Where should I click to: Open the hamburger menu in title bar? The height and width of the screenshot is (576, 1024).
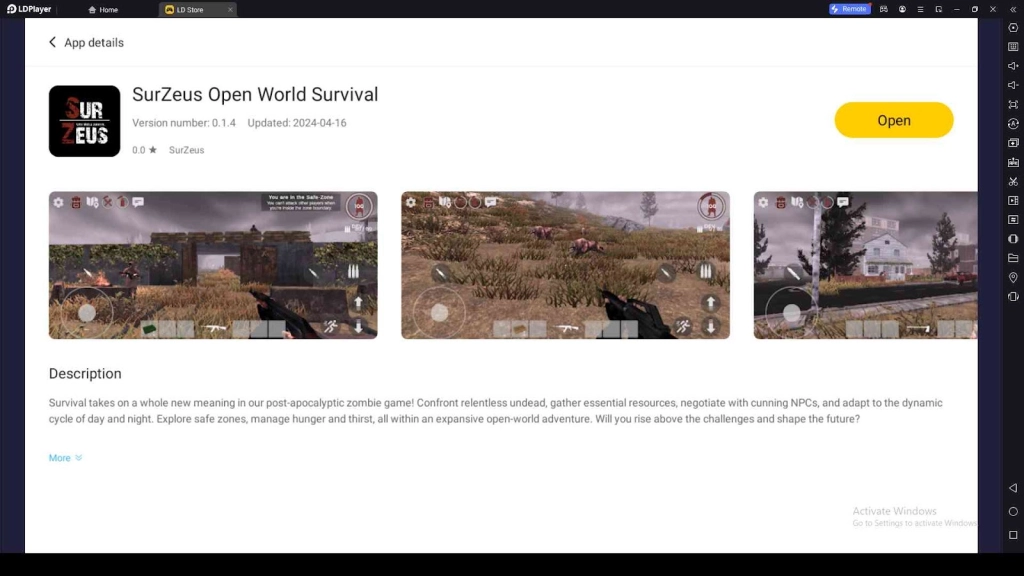point(920,9)
